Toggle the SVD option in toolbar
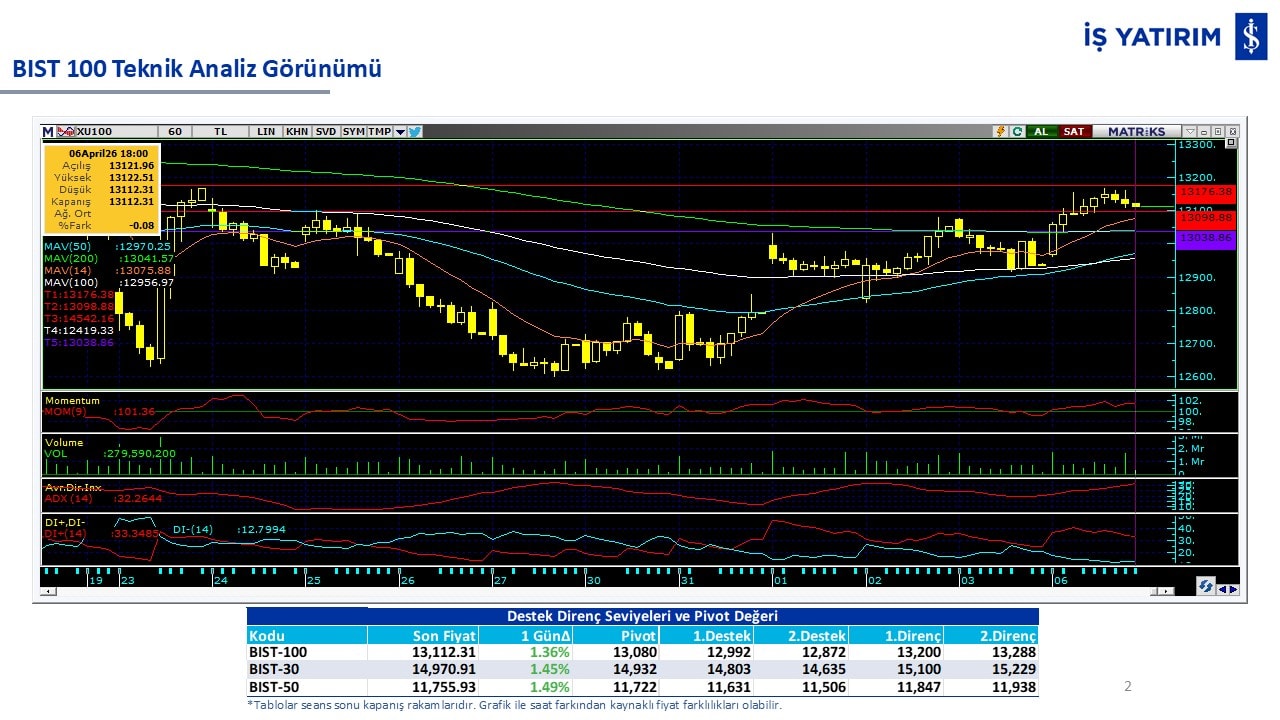The image size is (1280, 720). pos(326,131)
